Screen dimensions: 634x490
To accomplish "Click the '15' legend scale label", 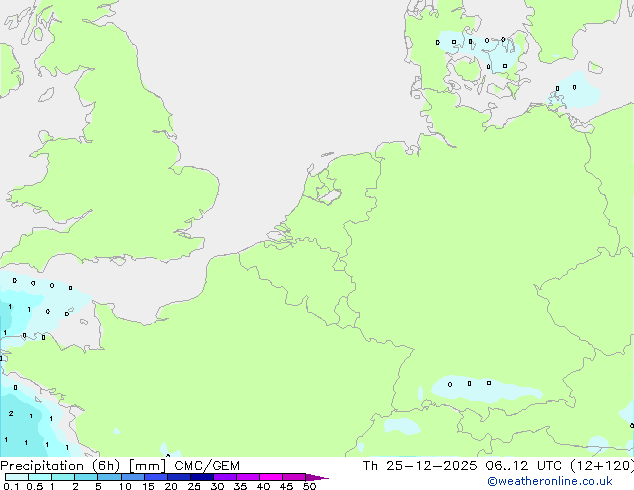I will (x=148, y=486).
